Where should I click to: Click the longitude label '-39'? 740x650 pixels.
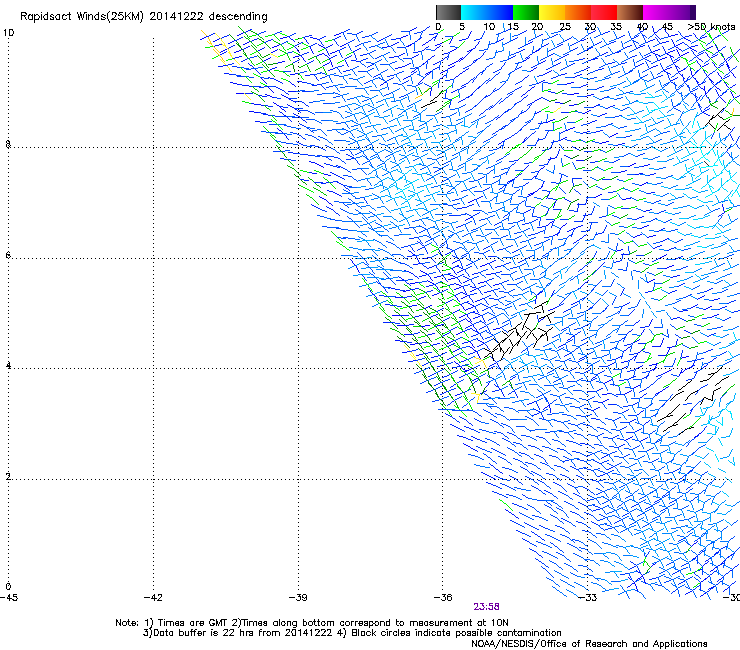(x=298, y=598)
